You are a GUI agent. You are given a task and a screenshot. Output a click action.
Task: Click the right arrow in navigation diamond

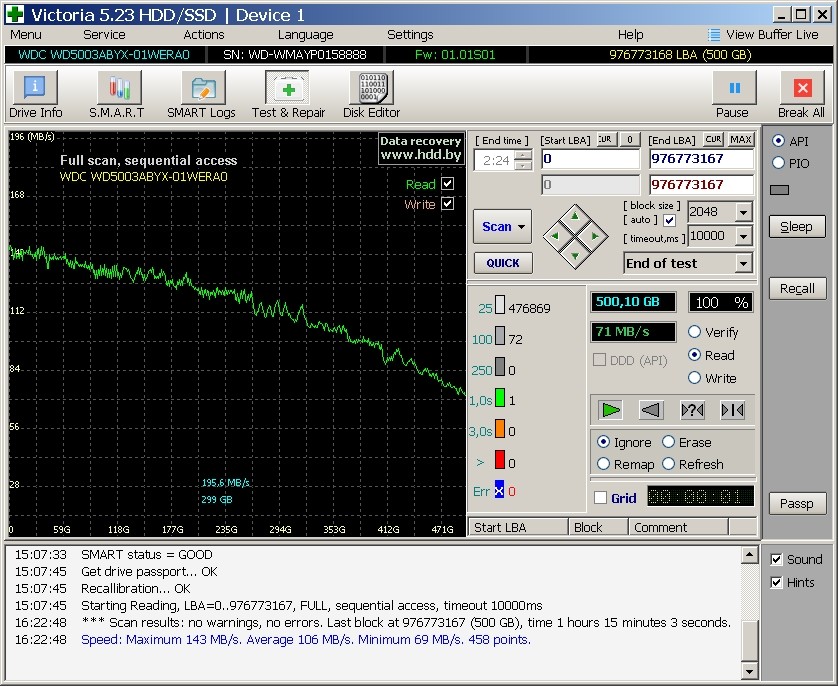(x=595, y=236)
